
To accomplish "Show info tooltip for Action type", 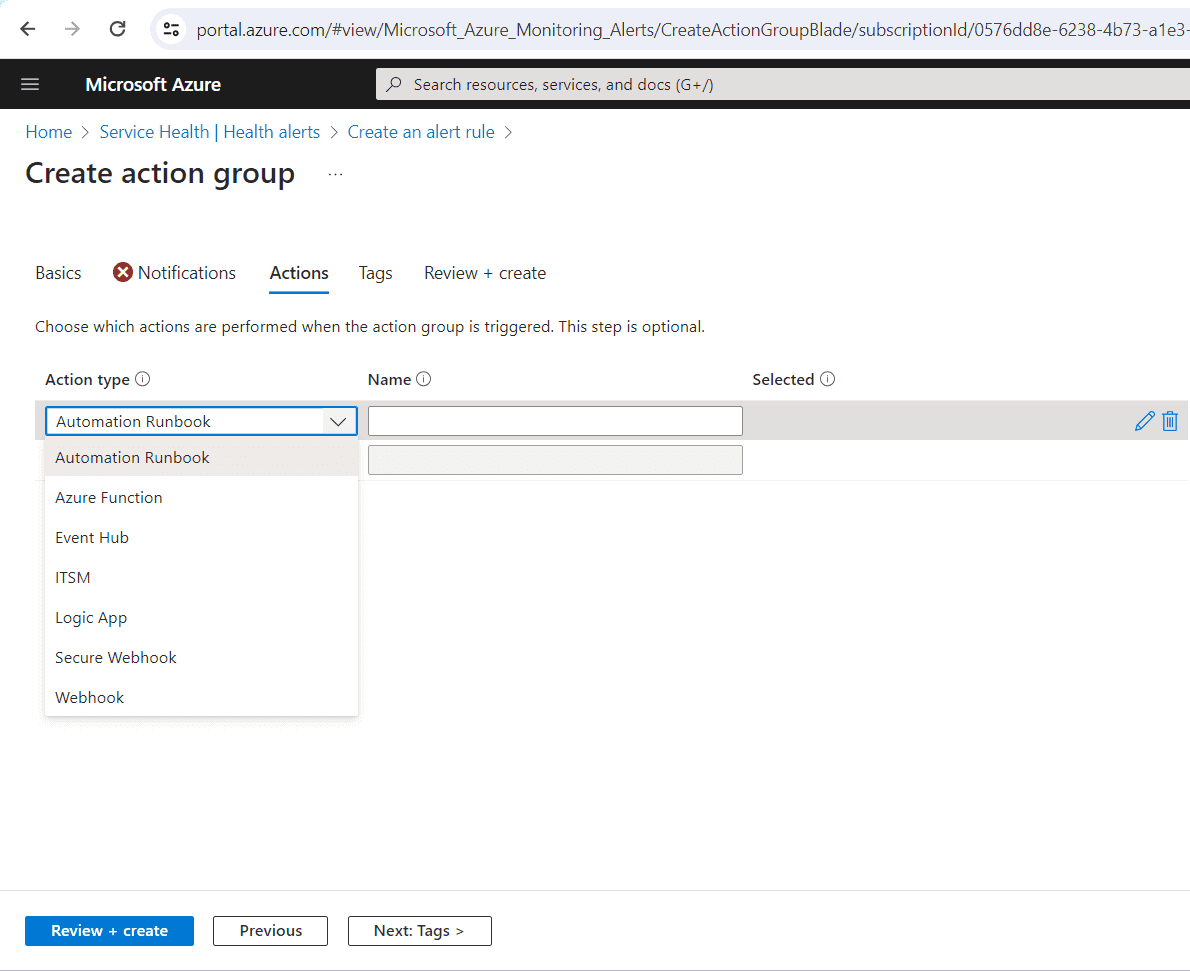I will (x=143, y=379).
